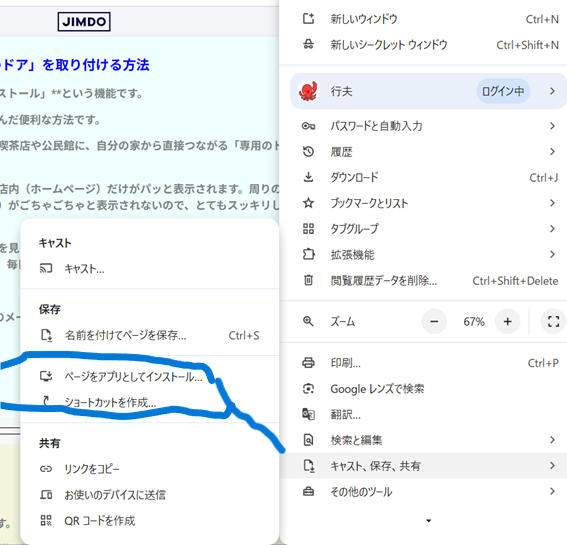Image resolution: width=567 pixels, height=545 pixels.
Task: Click the install page as app icon
Action: [46, 376]
